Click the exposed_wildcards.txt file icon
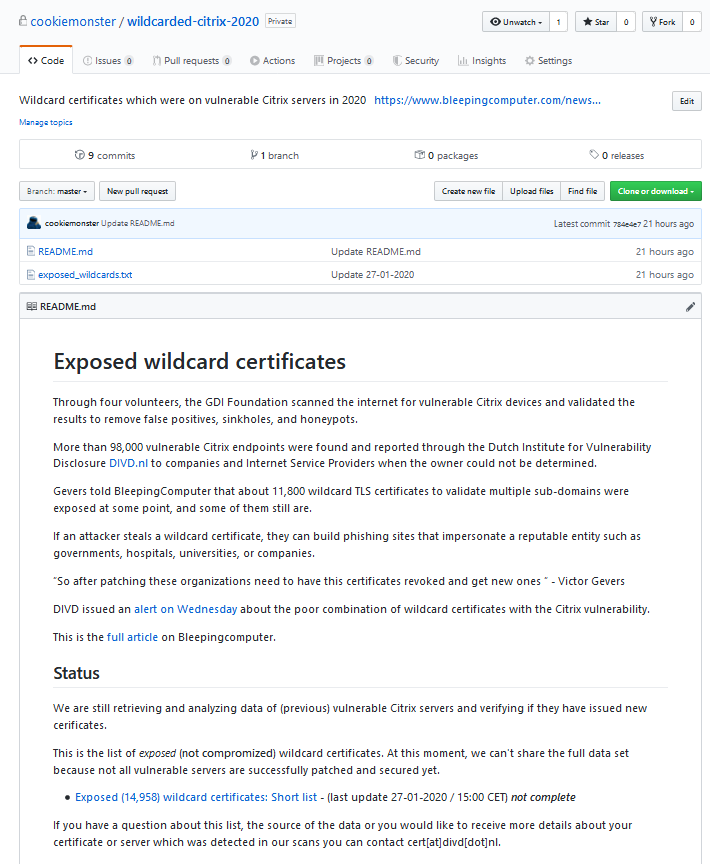 tap(31, 274)
